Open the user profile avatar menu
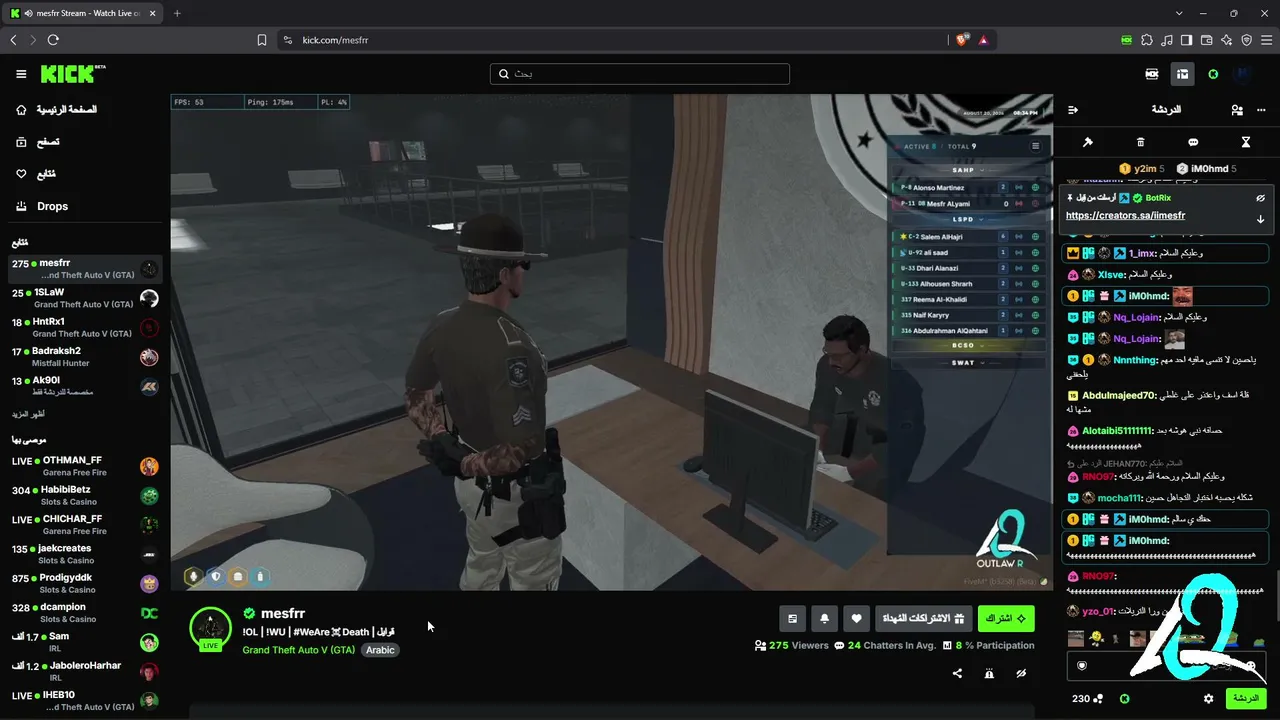The width and height of the screenshot is (1280, 720). coord(1242,74)
